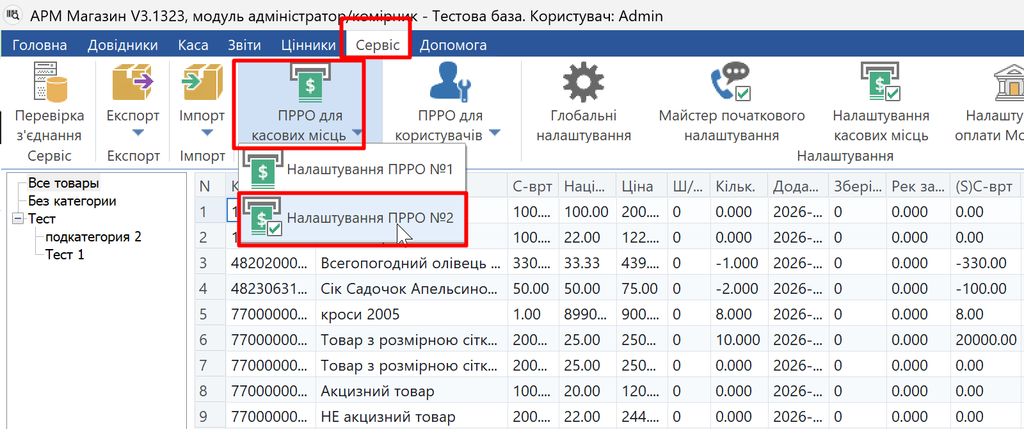Launch Майстер початкового налаштування phone icon
Screen dimensions: 1024x429
pyautogui.click(x=731, y=83)
